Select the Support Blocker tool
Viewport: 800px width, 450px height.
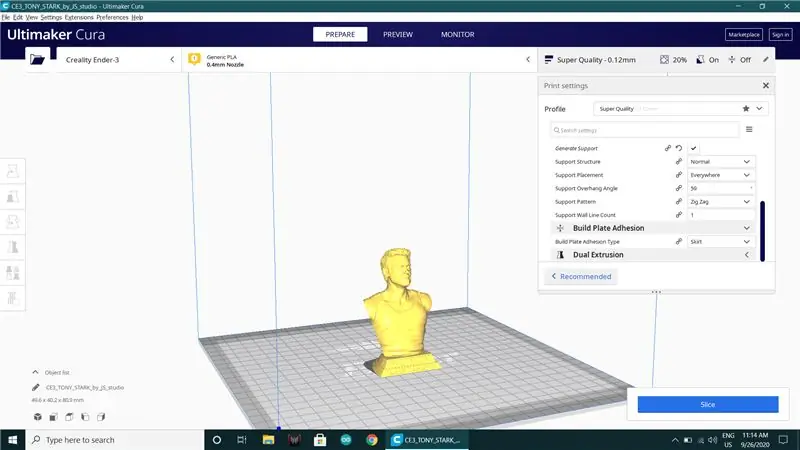coord(13,298)
